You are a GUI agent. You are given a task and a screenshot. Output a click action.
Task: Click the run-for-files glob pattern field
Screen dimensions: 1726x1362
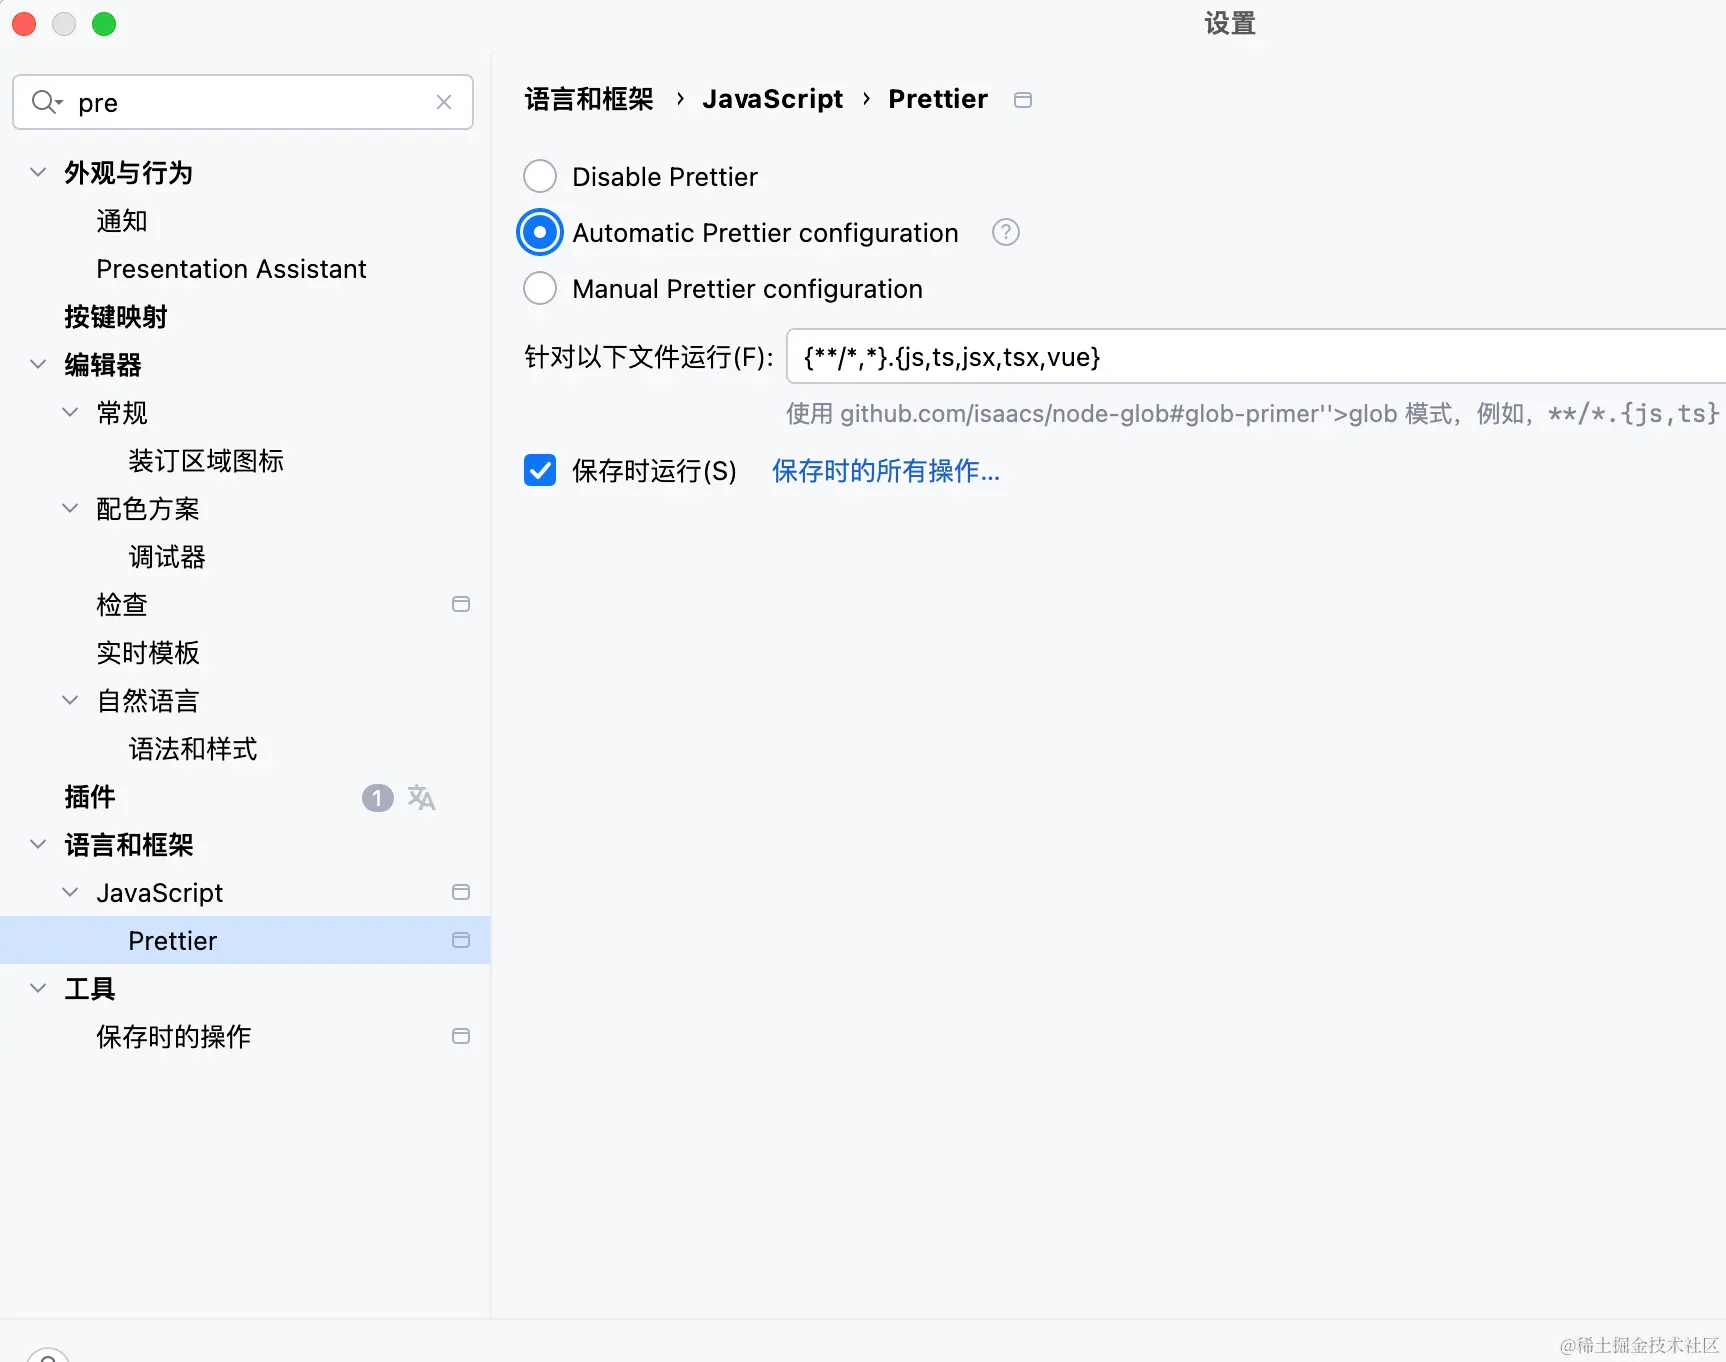(1256, 356)
